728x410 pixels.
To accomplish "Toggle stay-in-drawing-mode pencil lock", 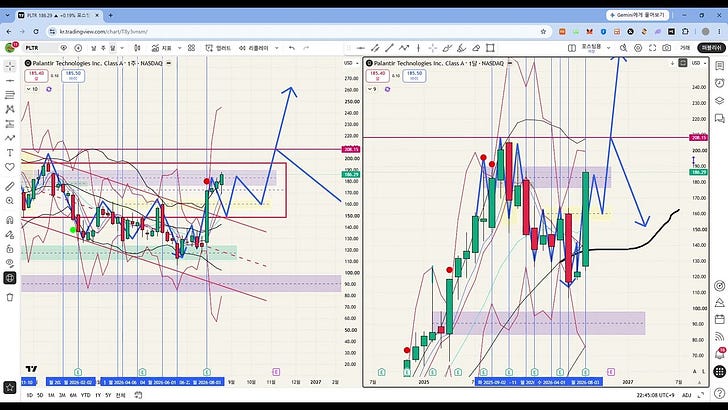I will click(10, 234).
